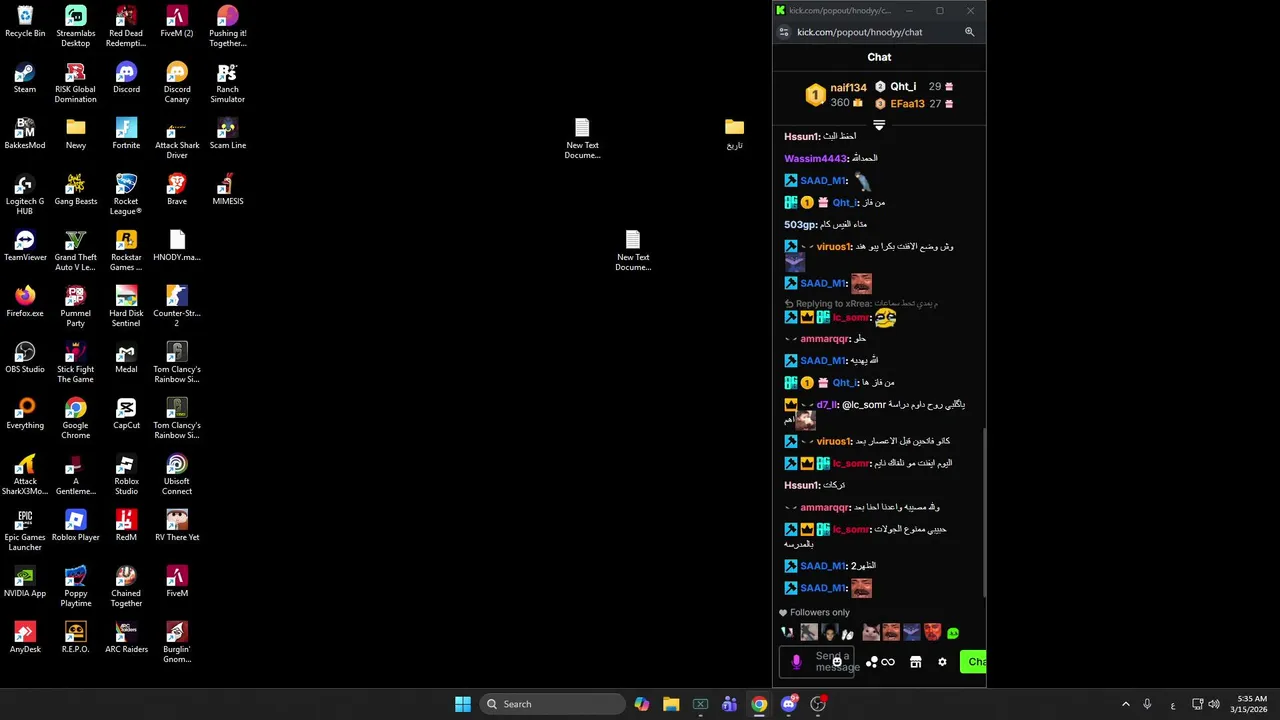1280x720 pixels.
Task: Insert the green Kick smiley emote
Action: [x=953, y=633]
